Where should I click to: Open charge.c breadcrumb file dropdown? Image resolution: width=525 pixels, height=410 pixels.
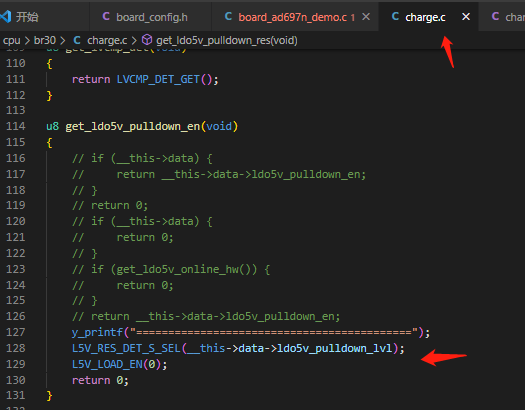pyautogui.click(x=107, y=40)
